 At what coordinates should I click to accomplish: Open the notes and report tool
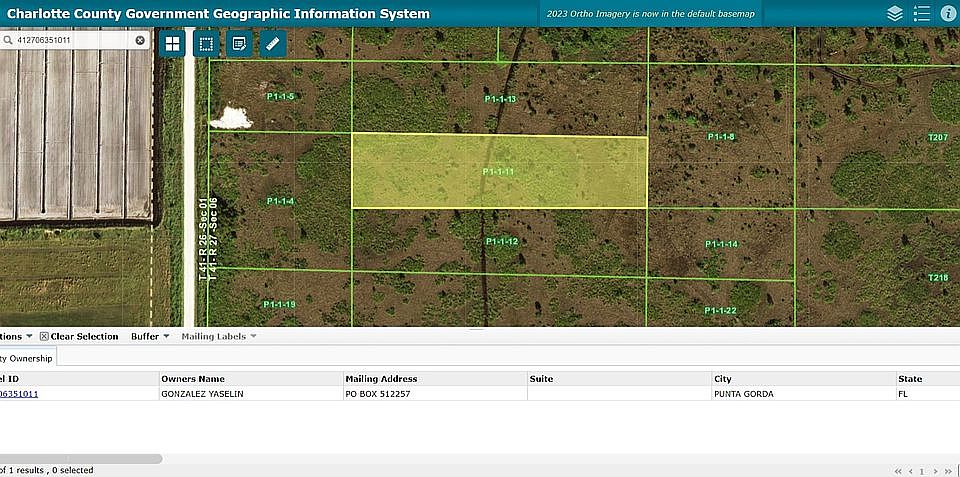[x=239, y=43]
